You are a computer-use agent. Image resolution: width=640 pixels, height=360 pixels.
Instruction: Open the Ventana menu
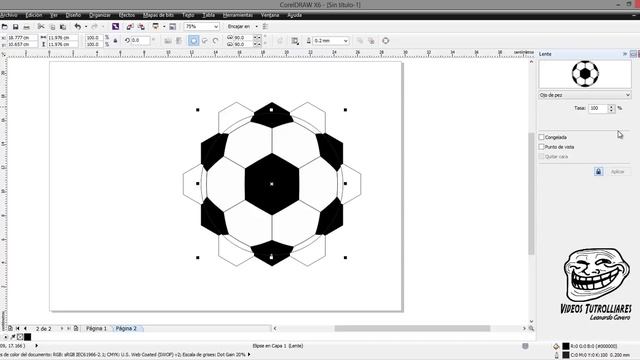pyautogui.click(x=270, y=15)
